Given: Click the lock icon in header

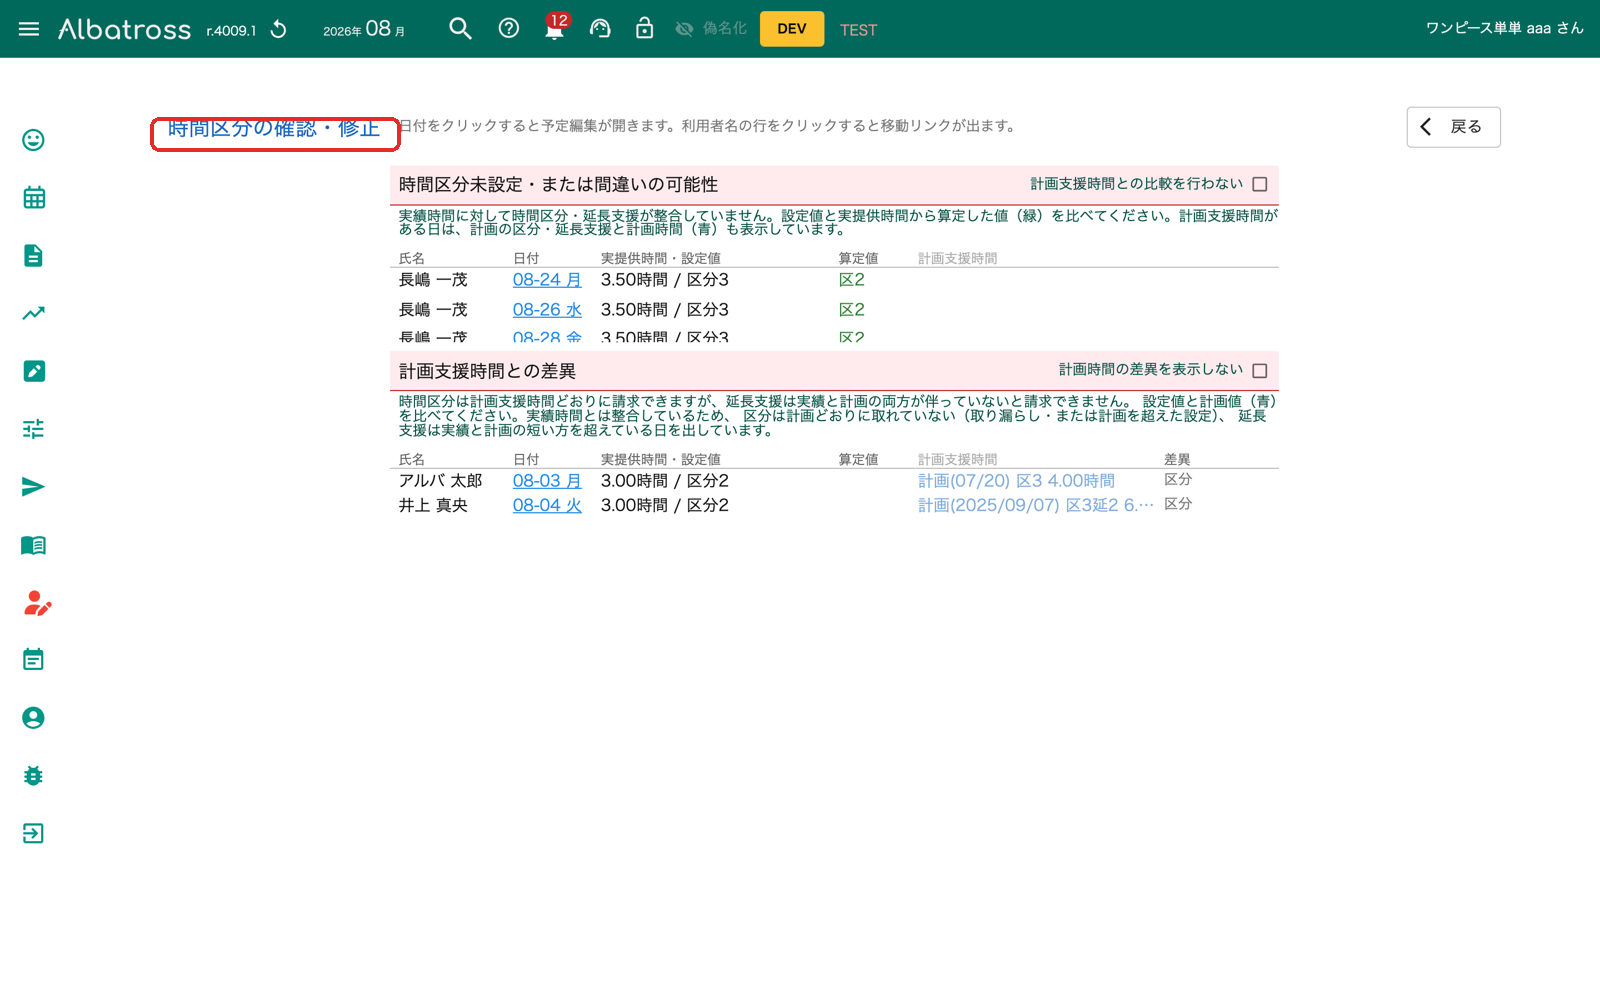Looking at the screenshot, I should (x=645, y=28).
